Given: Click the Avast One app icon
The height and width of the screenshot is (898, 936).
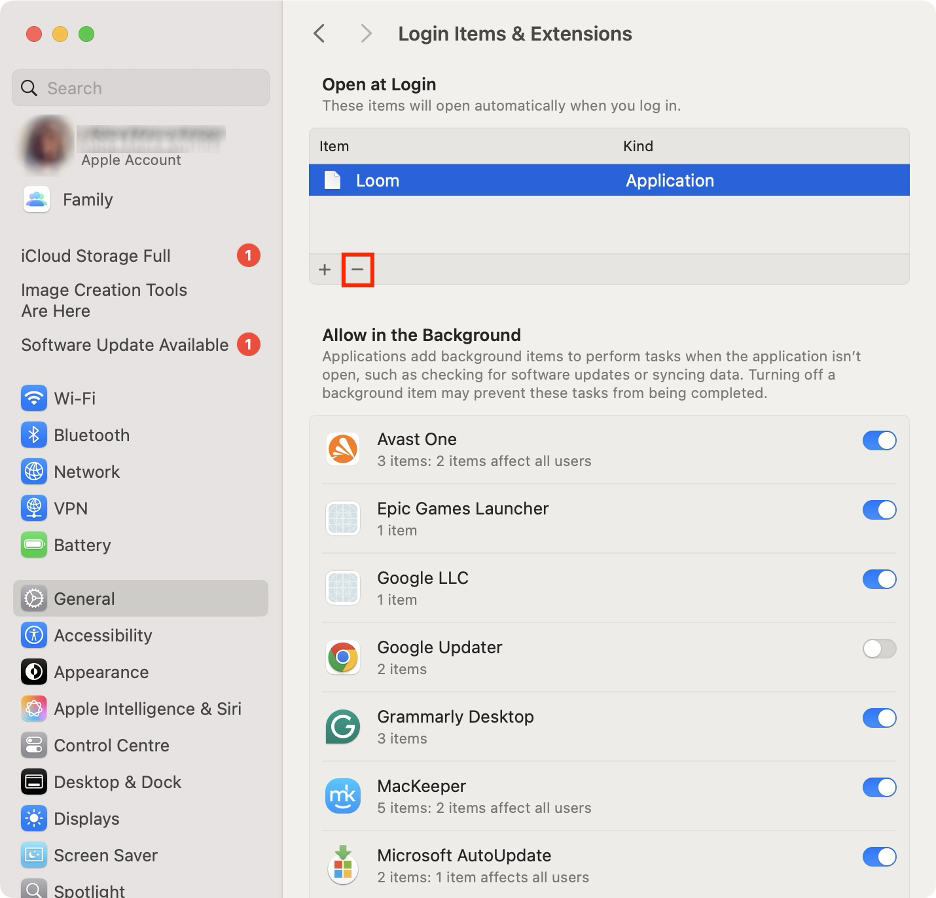Looking at the screenshot, I should [x=343, y=449].
